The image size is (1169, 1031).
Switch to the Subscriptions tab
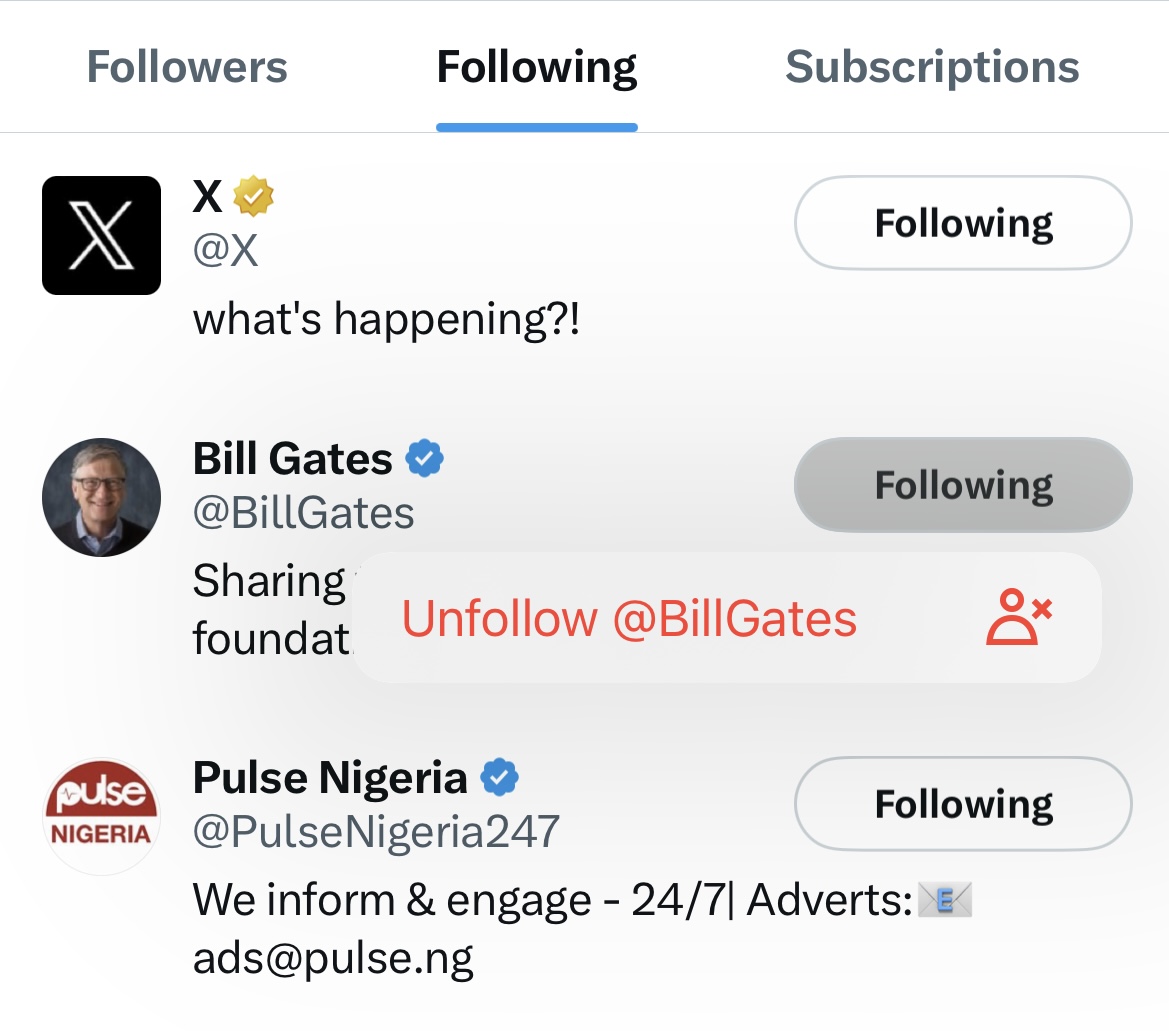[x=932, y=67]
